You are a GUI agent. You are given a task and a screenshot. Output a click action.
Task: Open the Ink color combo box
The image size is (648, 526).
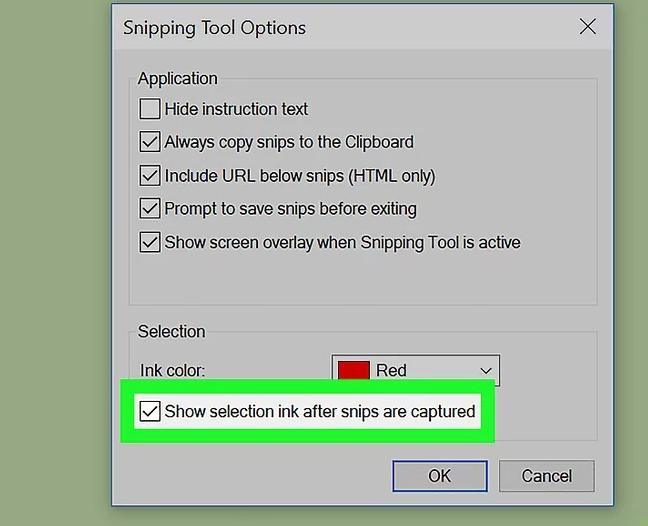[415, 370]
